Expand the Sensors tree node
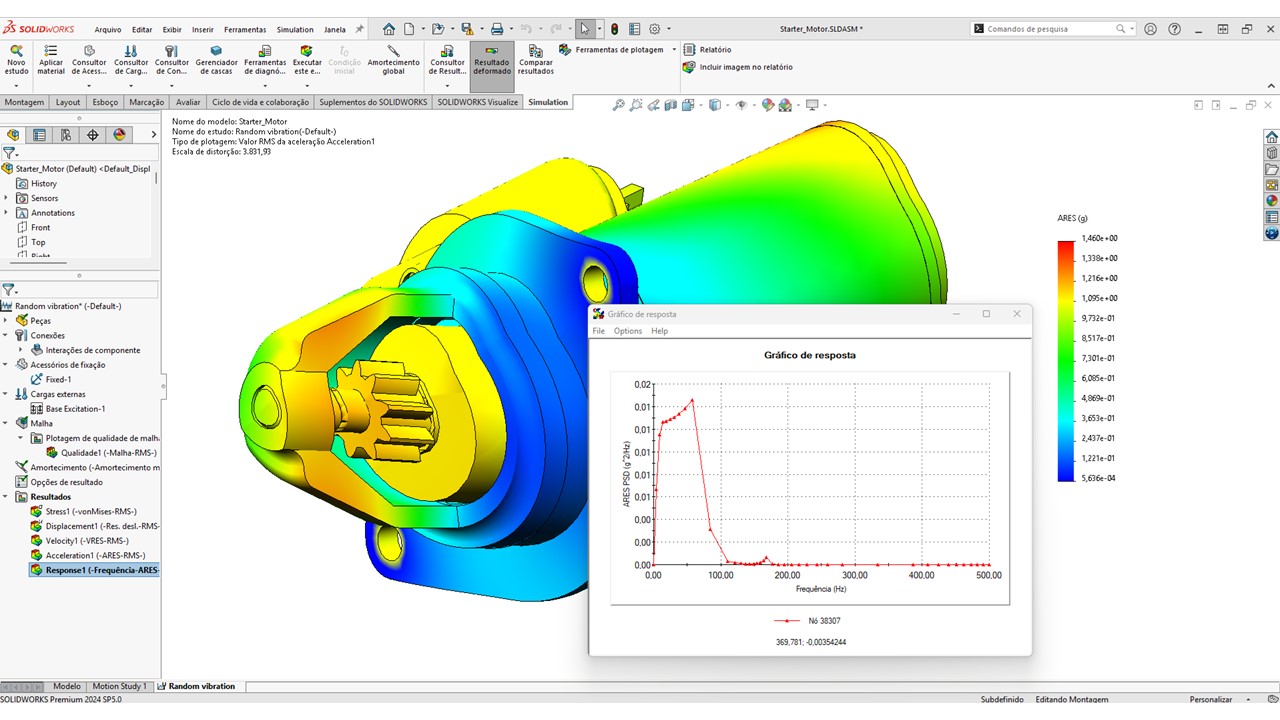This screenshot has width=1280, height=720. [x=6, y=198]
